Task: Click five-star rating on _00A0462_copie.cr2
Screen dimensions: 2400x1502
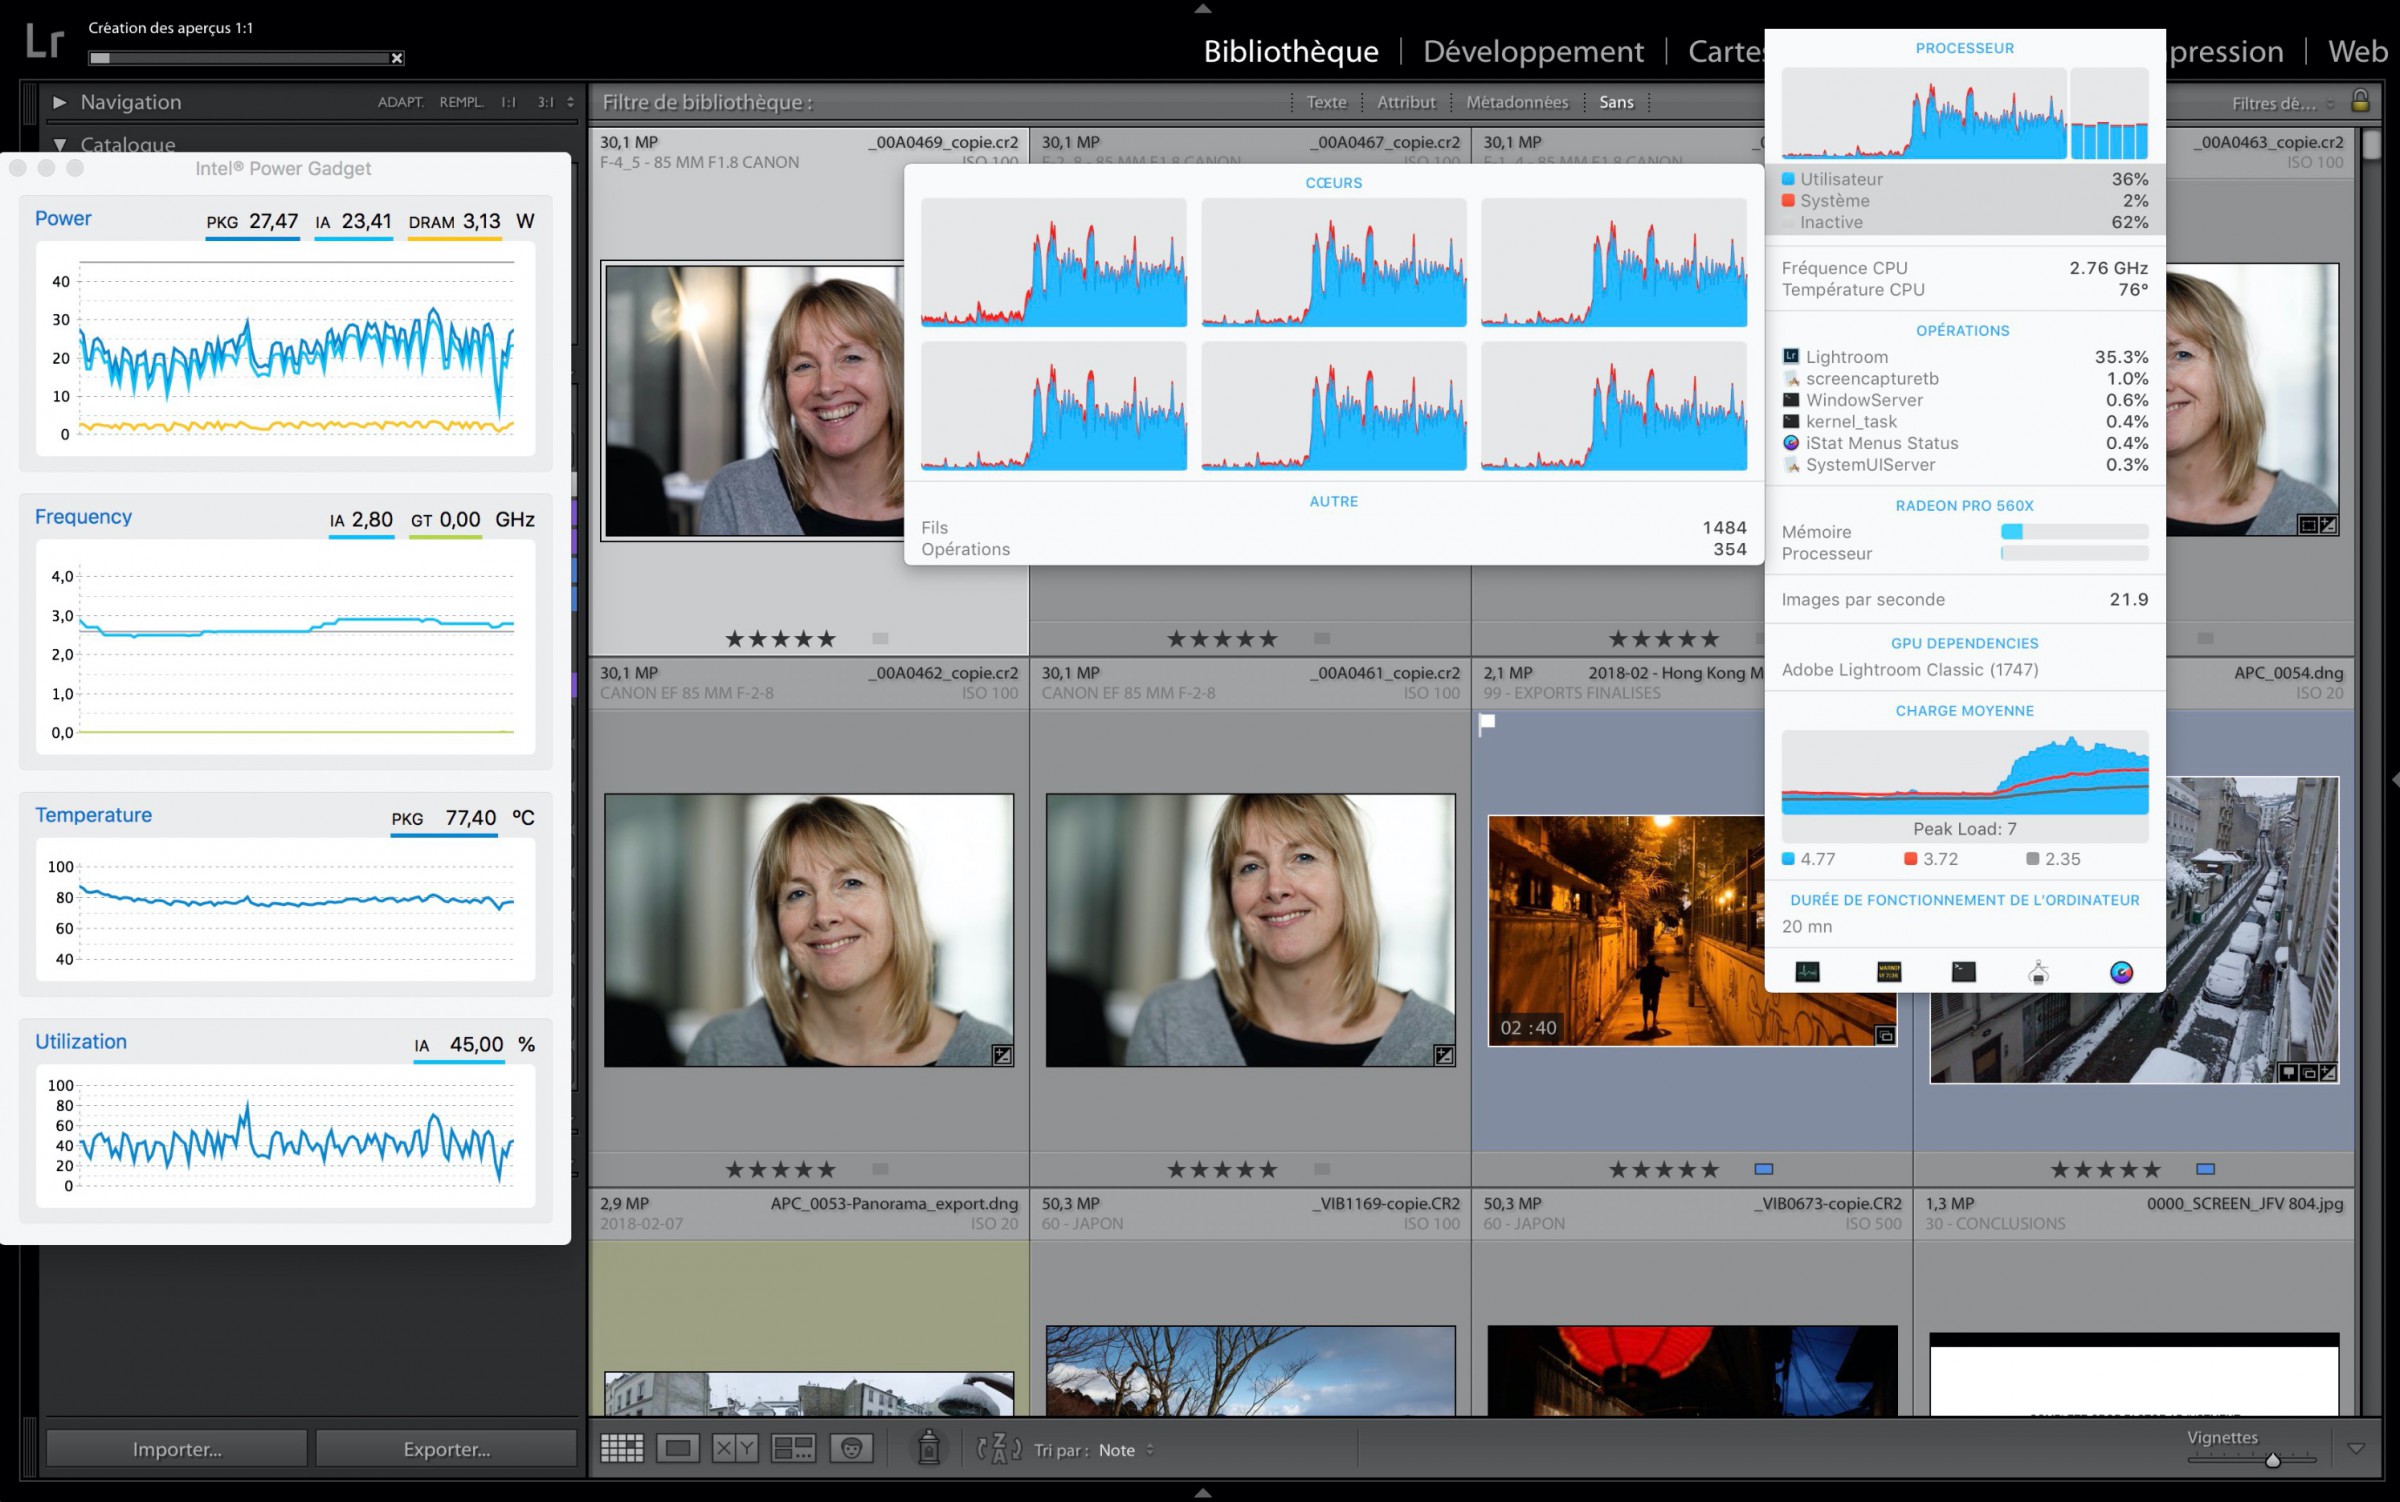Action: tap(780, 1169)
